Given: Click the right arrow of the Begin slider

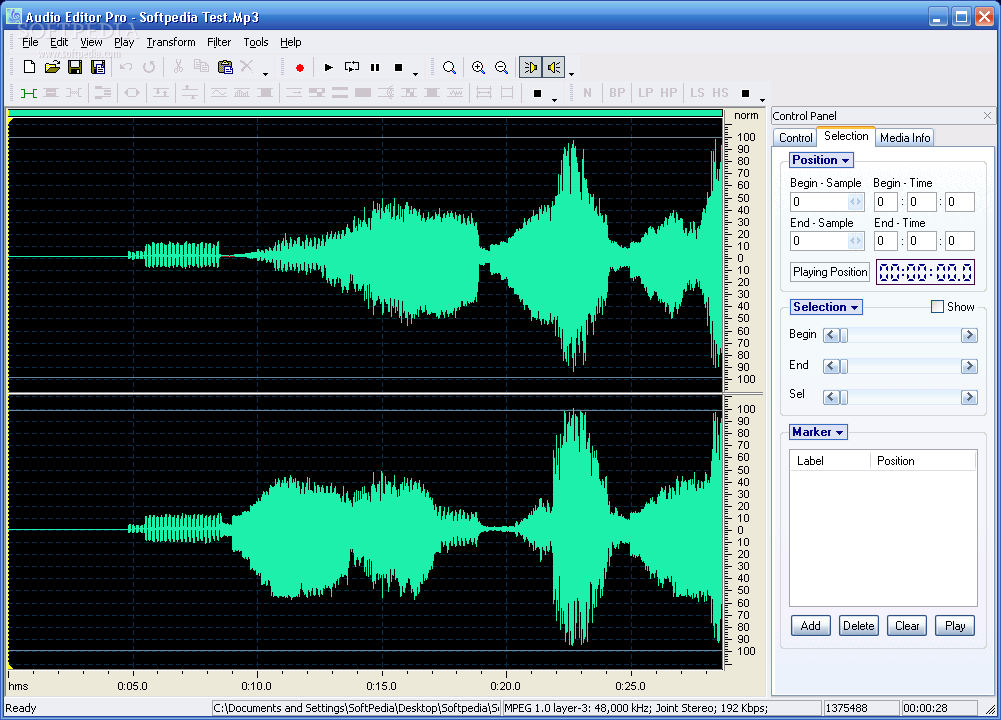Looking at the screenshot, I should tap(967, 335).
